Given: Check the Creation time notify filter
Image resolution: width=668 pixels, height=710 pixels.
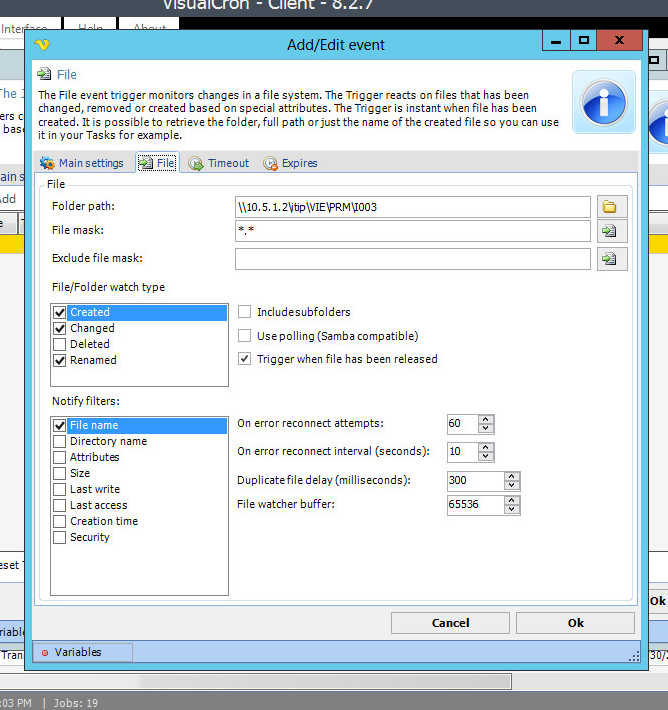Looking at the screenshot, I should [60, 521].
